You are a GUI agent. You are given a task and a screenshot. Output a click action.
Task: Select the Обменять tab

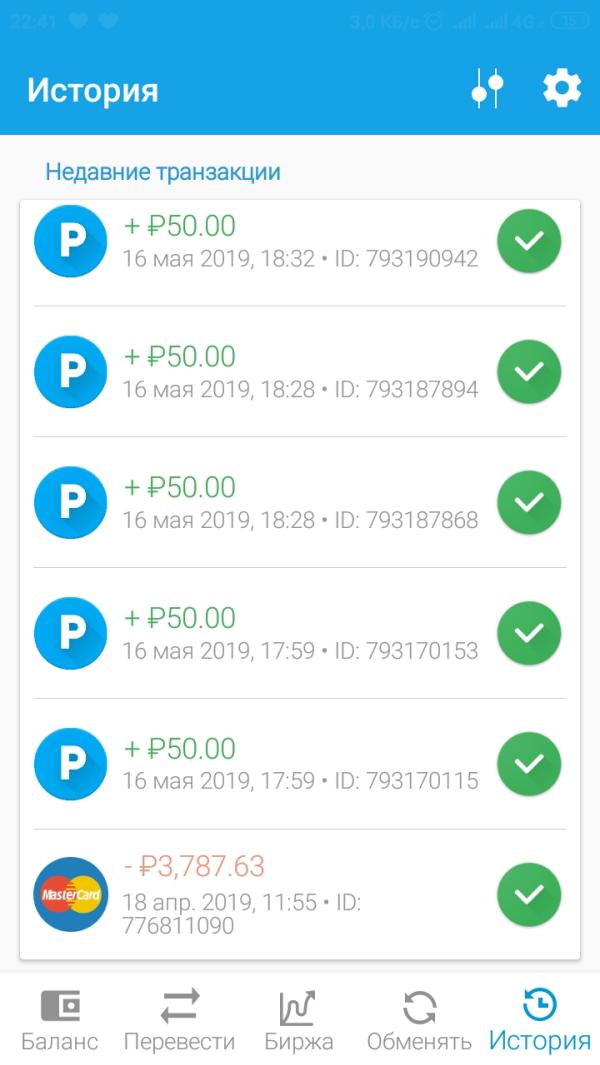tap(419, 1019)
